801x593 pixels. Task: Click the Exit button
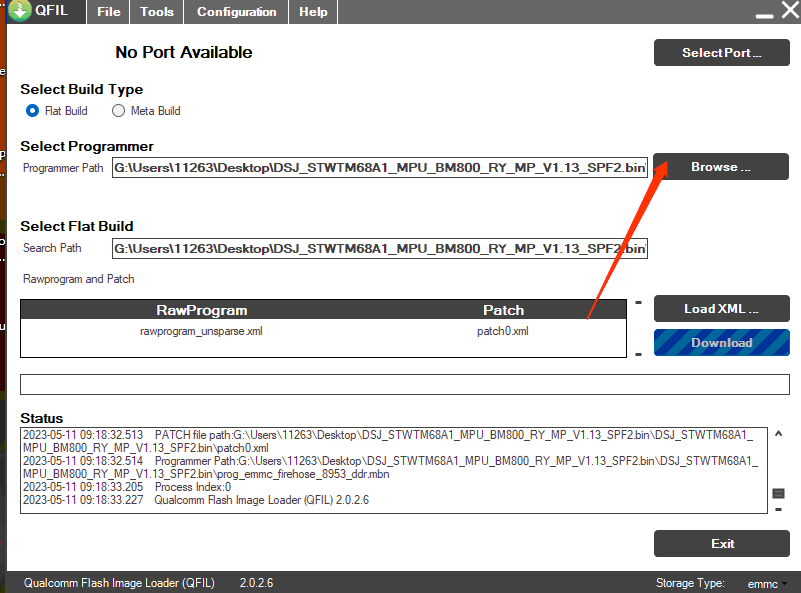point(721,544)
